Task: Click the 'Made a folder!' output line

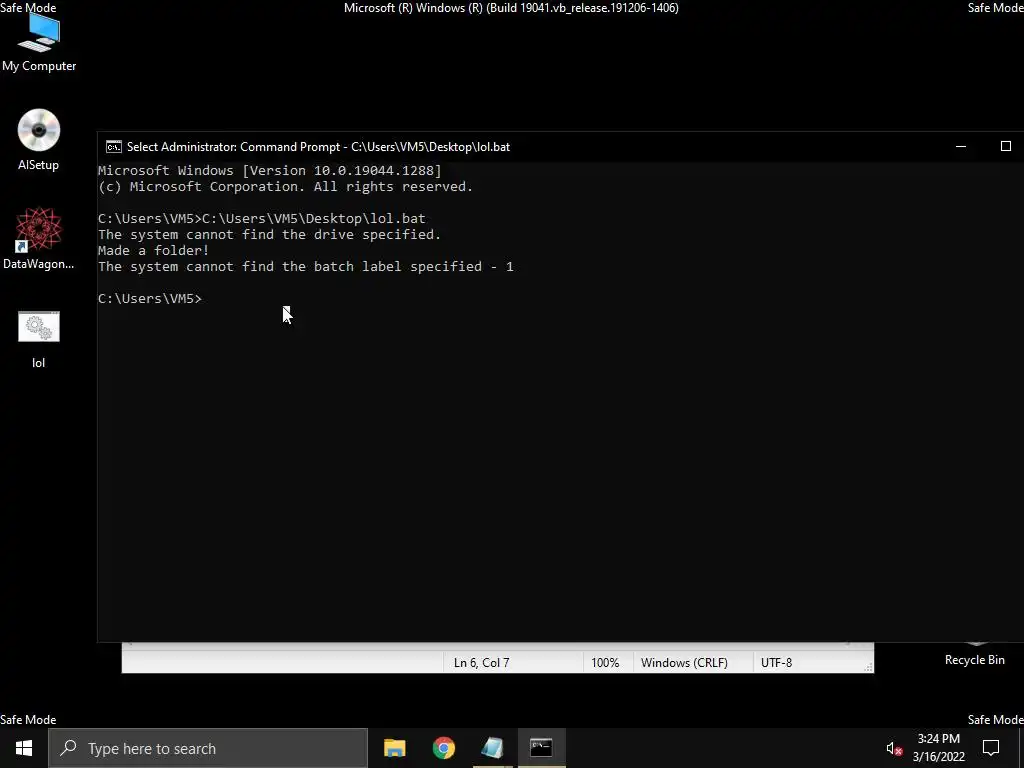Action: pyautogui.click(x=153, y=250)
